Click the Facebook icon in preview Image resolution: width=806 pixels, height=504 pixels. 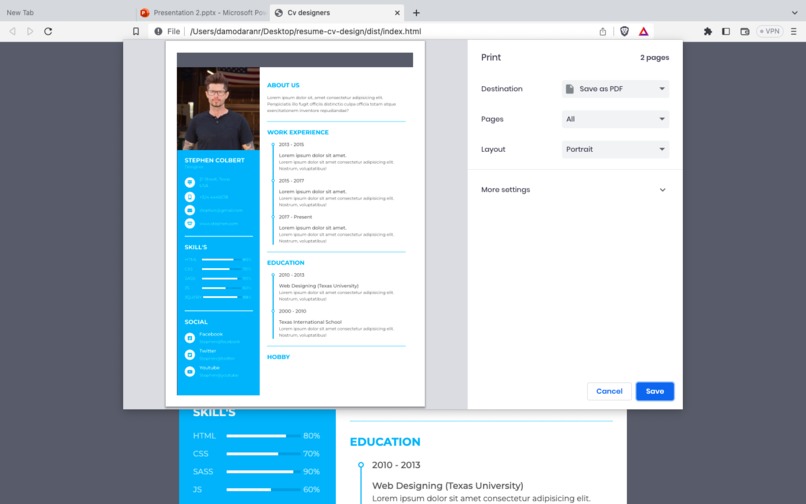(190, 338)
